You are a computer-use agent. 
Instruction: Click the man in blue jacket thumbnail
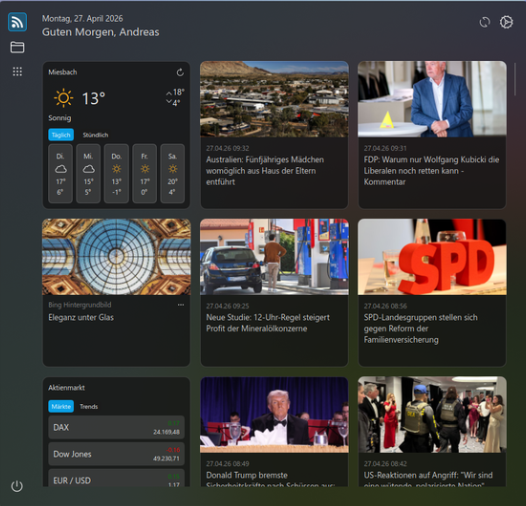click(432, 99)
